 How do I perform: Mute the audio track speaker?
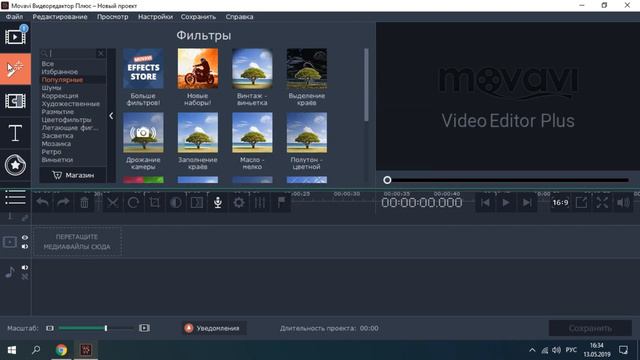click(x=25, y=267)
